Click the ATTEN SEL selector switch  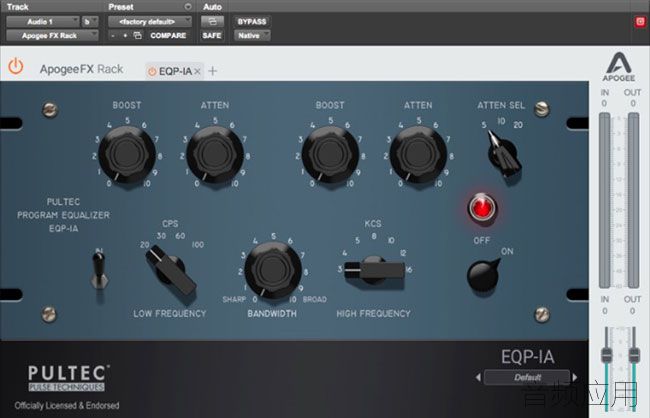pyautogui.click(x=503, y=153)
